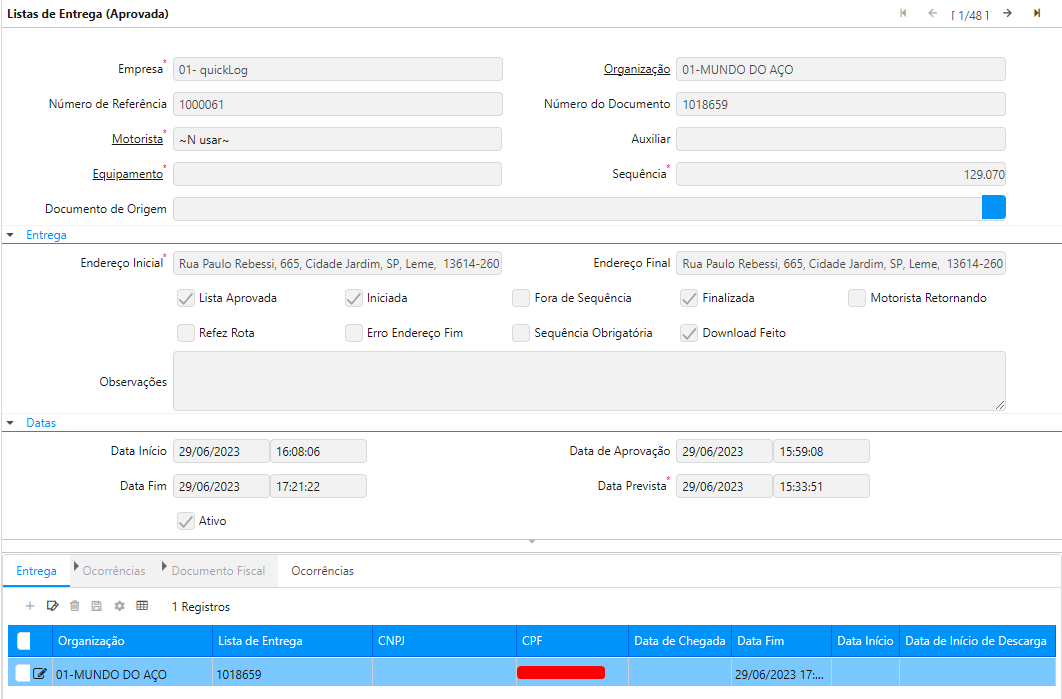Screen dimensions: 1062x699
Task: Add a new record with the plus icon
Action: click(x=30, y=606)
